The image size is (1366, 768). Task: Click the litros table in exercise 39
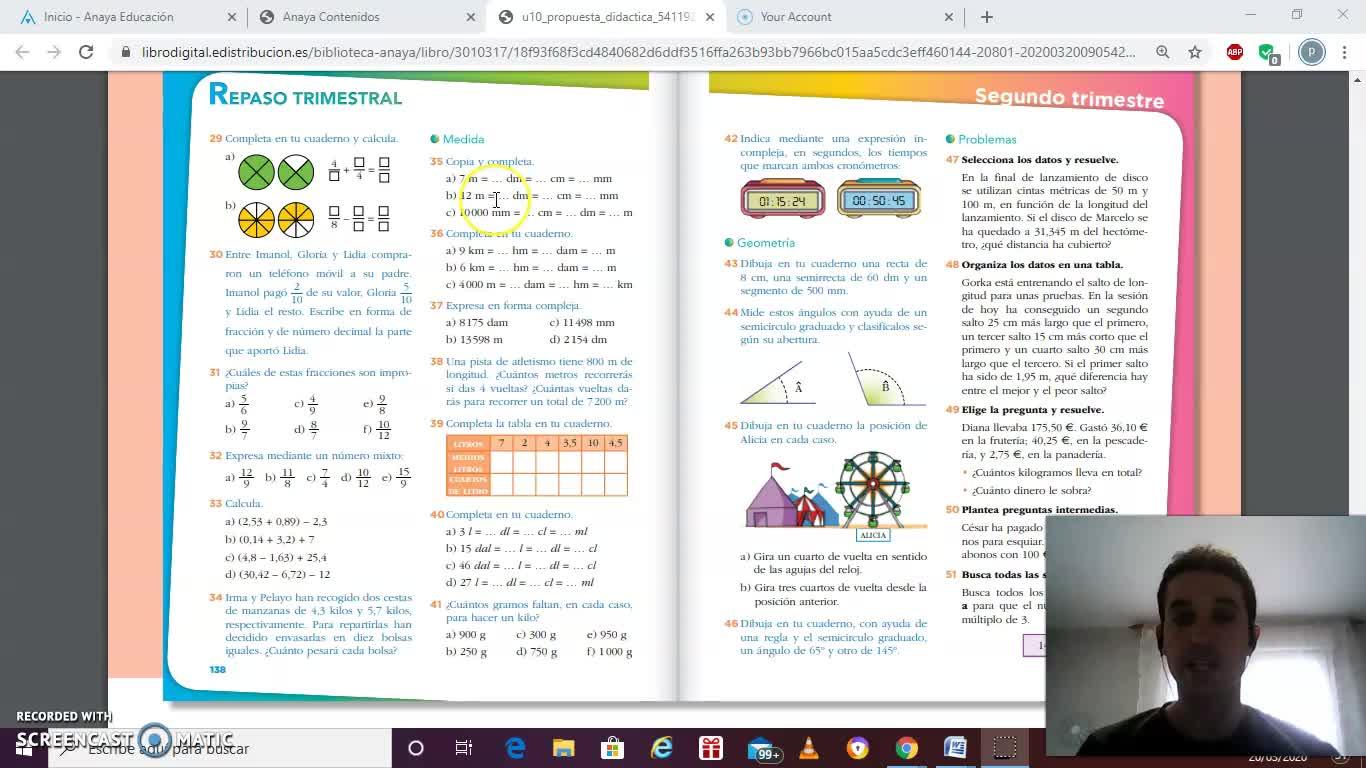tap(537, 465)
